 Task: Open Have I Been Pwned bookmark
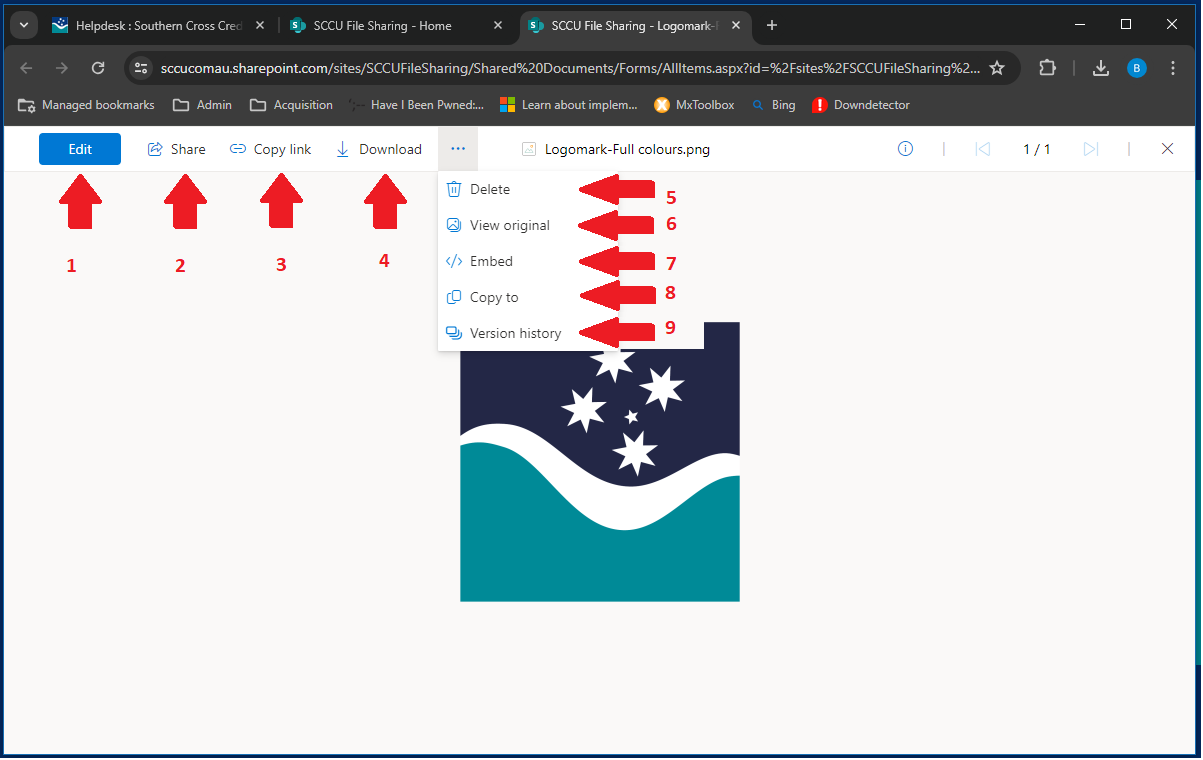pos(416,105)
